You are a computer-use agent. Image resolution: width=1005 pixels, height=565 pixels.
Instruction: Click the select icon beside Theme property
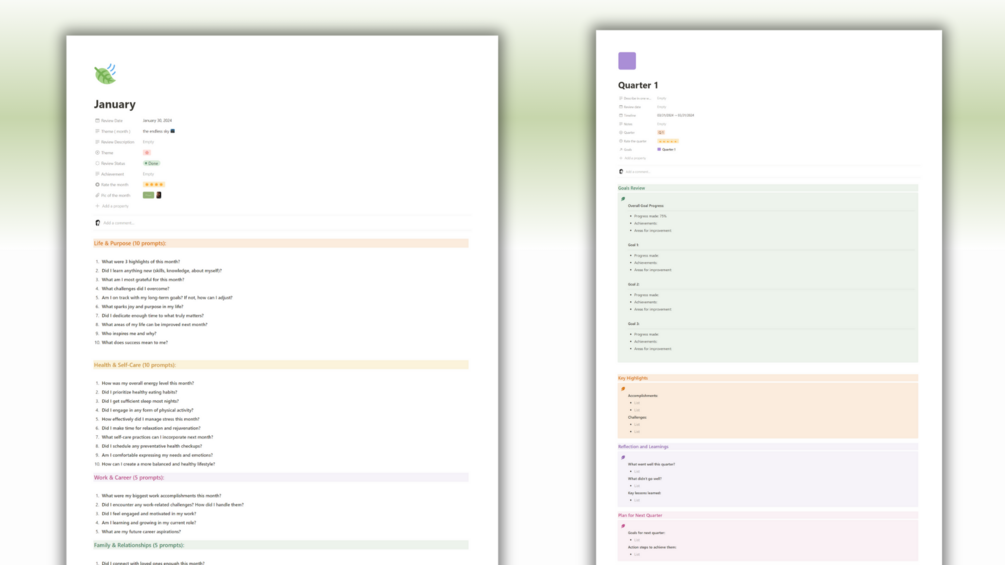(x=97, y=152)
